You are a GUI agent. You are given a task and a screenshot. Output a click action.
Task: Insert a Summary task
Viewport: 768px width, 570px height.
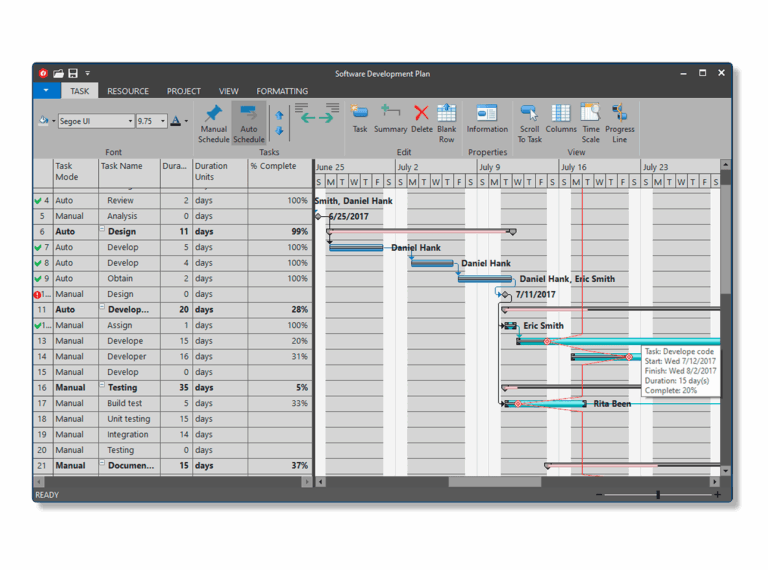[x=390, y=119]
